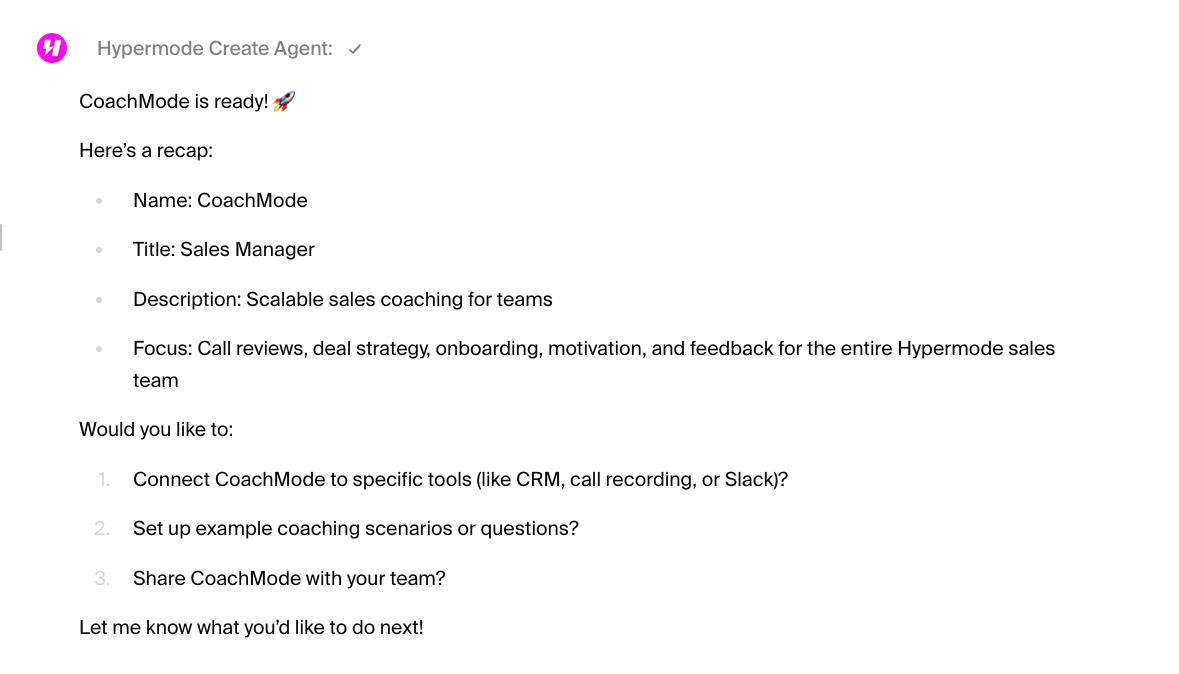Click the 'Here's a recap:' line
The width and height of the screenshot is (1179, 674).
point(146,150)
